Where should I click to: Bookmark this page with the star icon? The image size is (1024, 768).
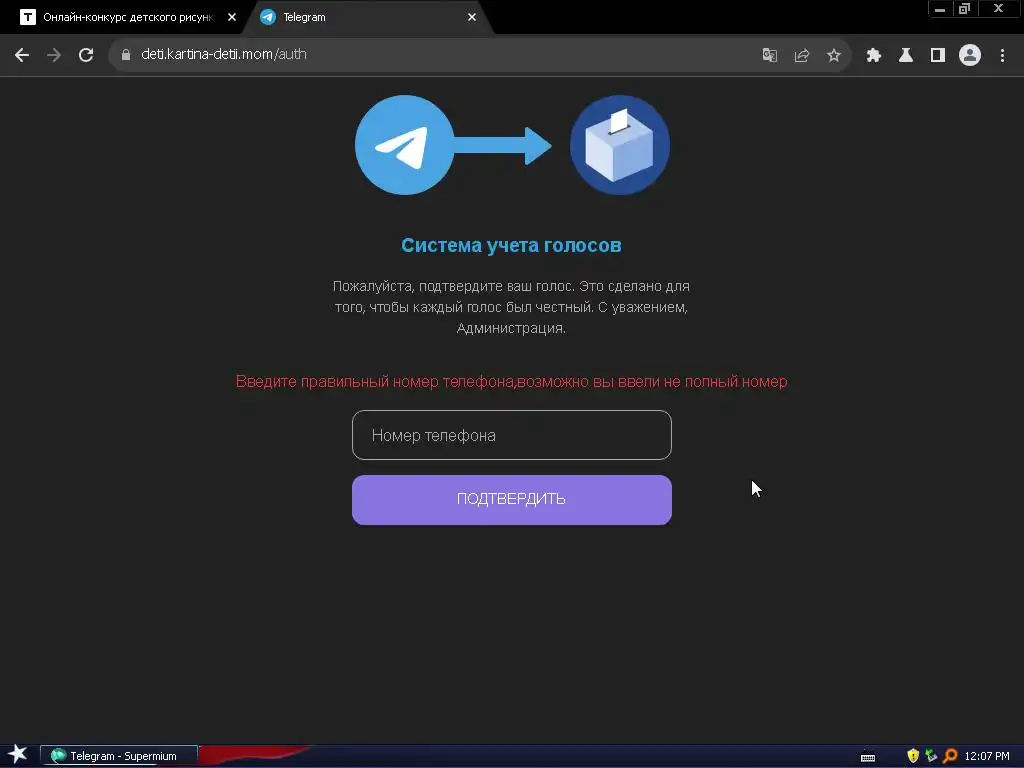coord(834,56)
